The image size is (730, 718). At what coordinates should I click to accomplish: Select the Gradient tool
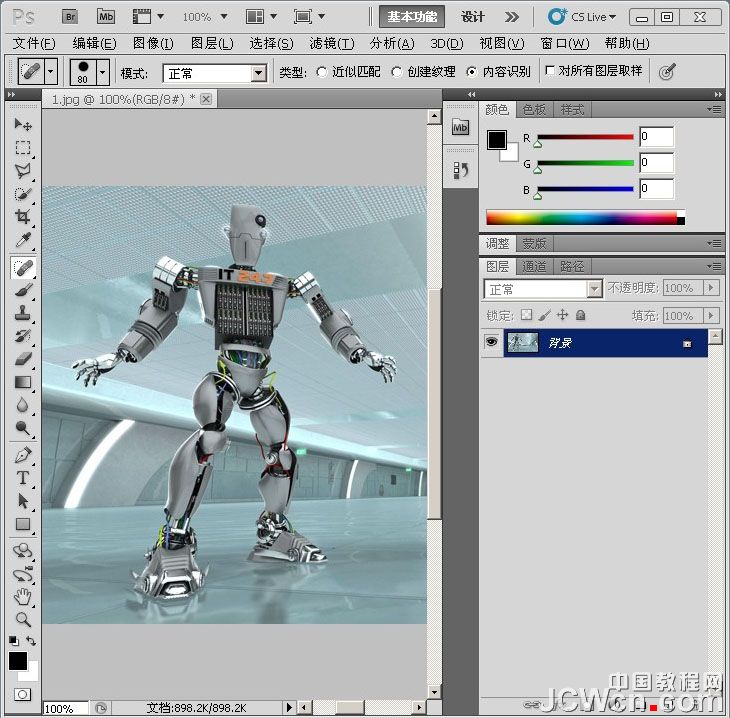(x=22, y=382)
